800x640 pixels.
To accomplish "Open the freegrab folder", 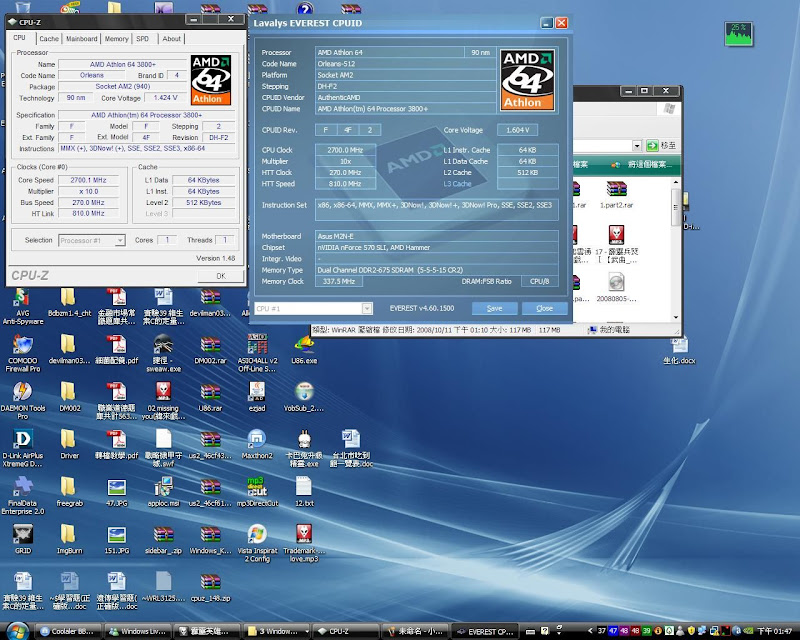I will 69,492.
